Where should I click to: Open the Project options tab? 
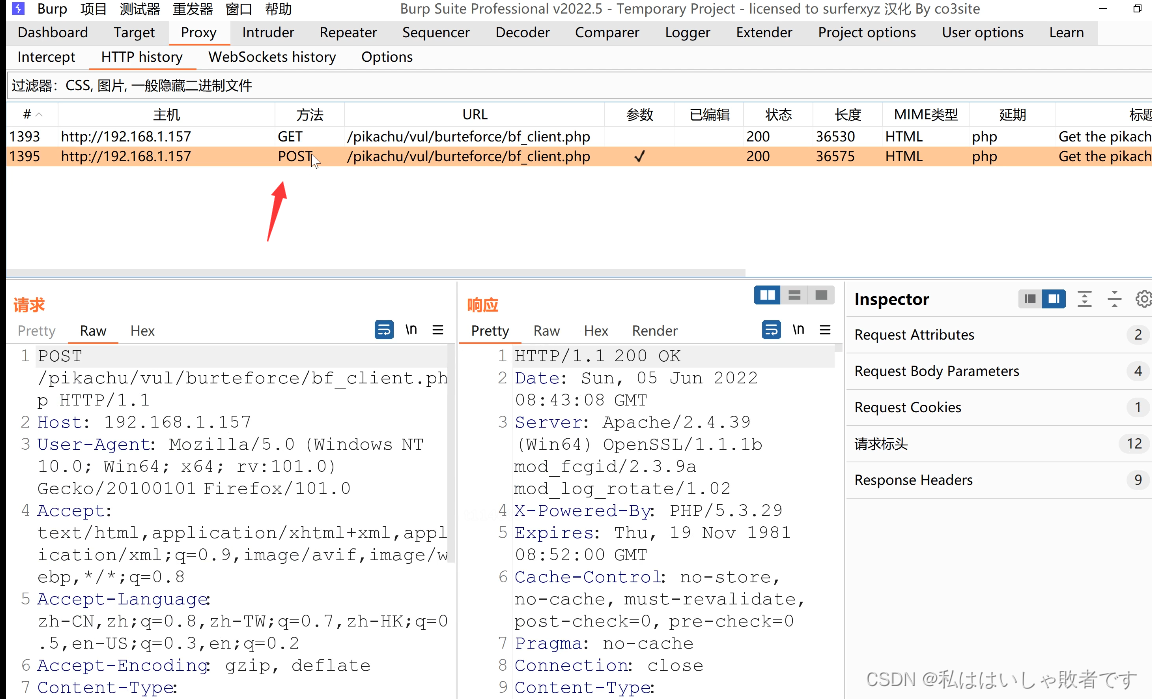tap(867, 32)
